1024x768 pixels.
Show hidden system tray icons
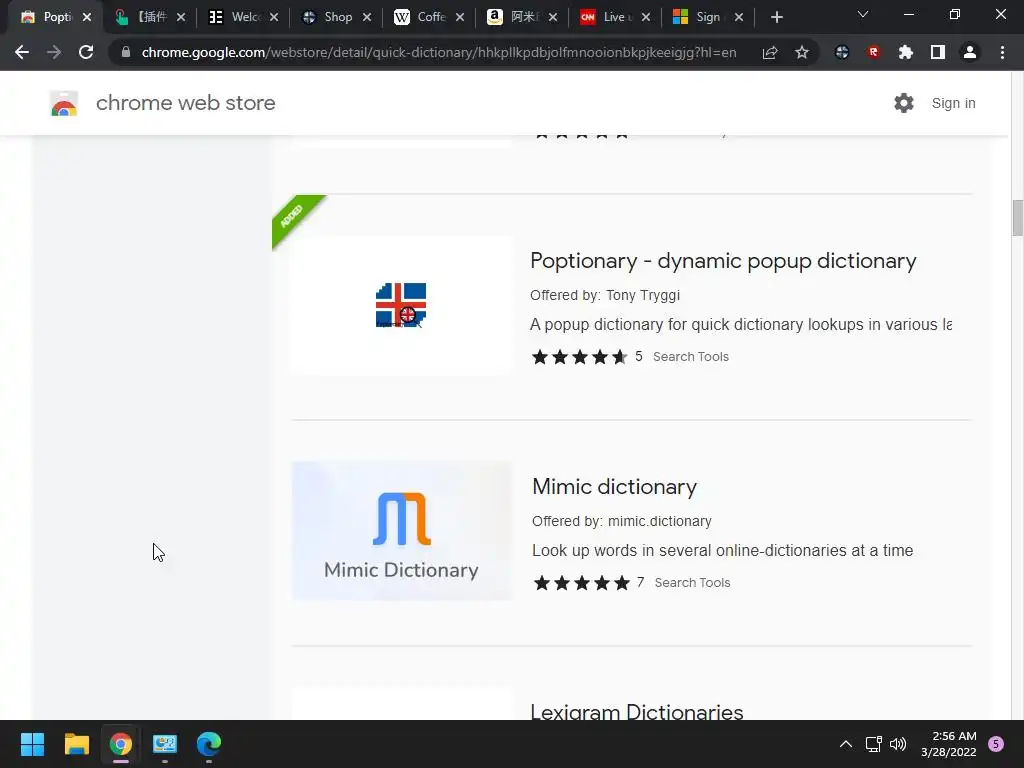(846, 744)
